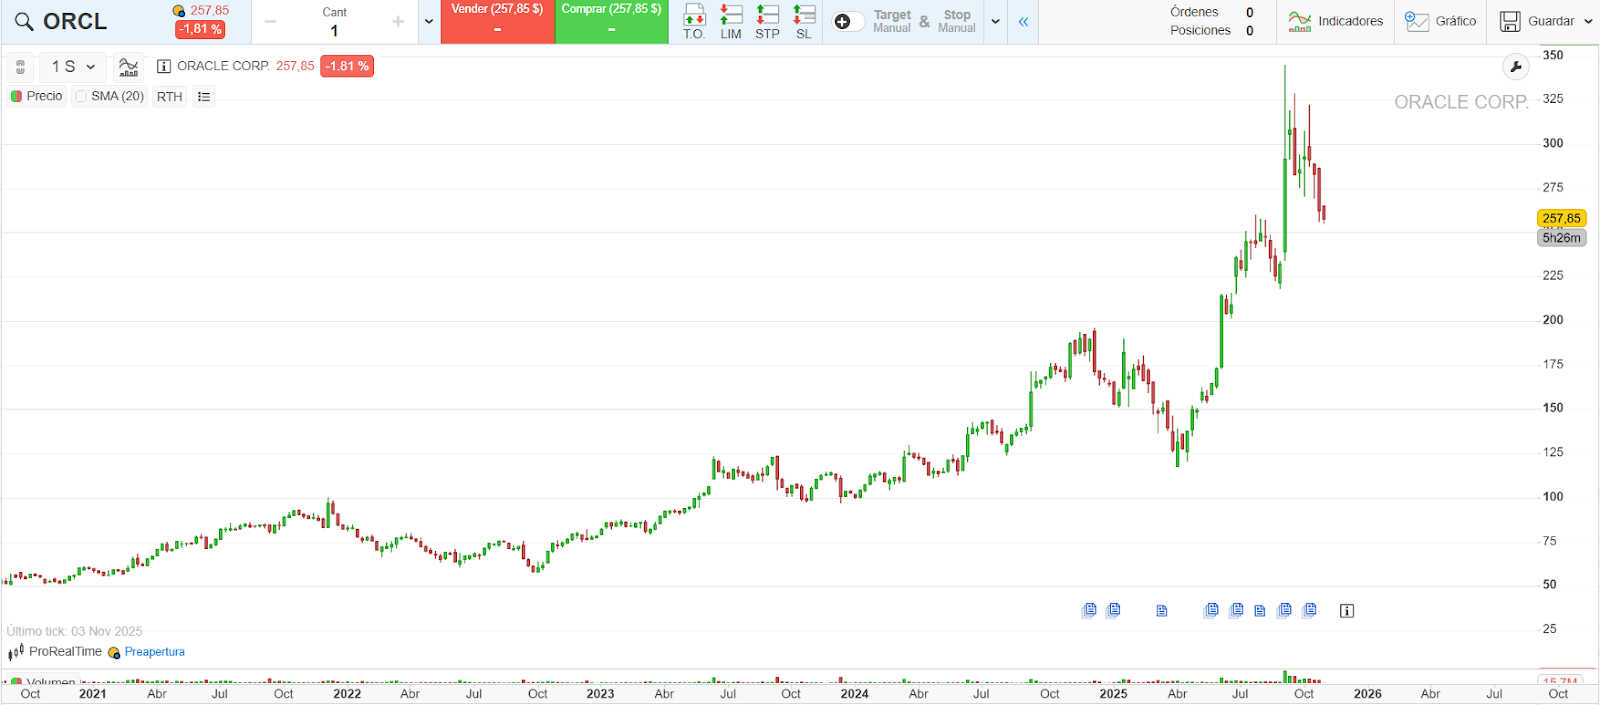Click the 2024 label on time axis
The image size is (1600, 705).
pos(854,694)
